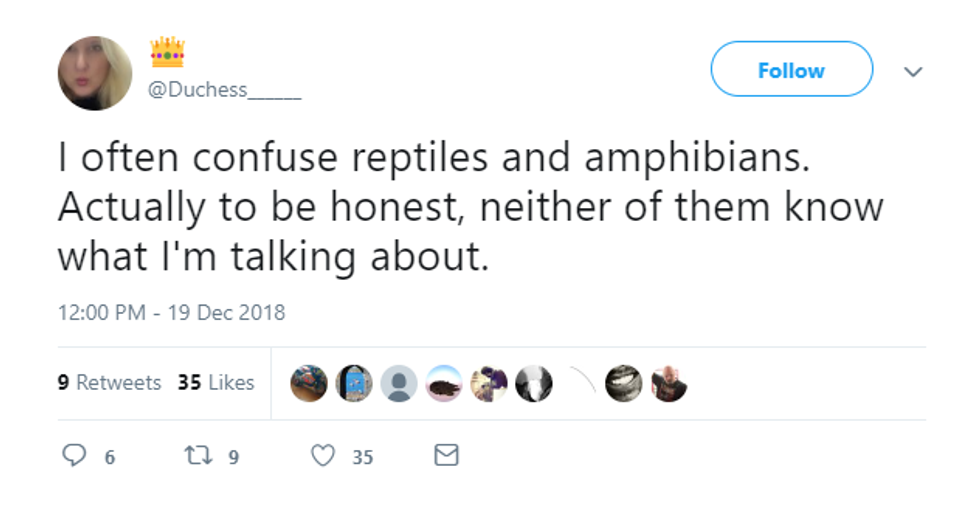Open the blue window liker avatar
This screenshot has height=506, width=980.
coord(354,383)
